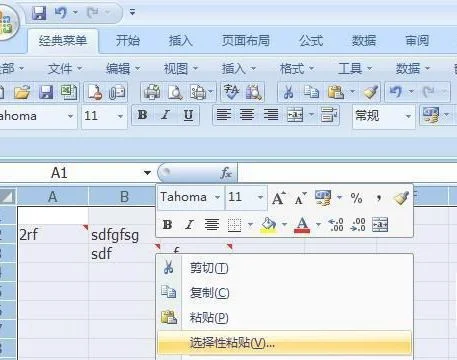Open the 审阅 ribbon tab

point(417,41)
